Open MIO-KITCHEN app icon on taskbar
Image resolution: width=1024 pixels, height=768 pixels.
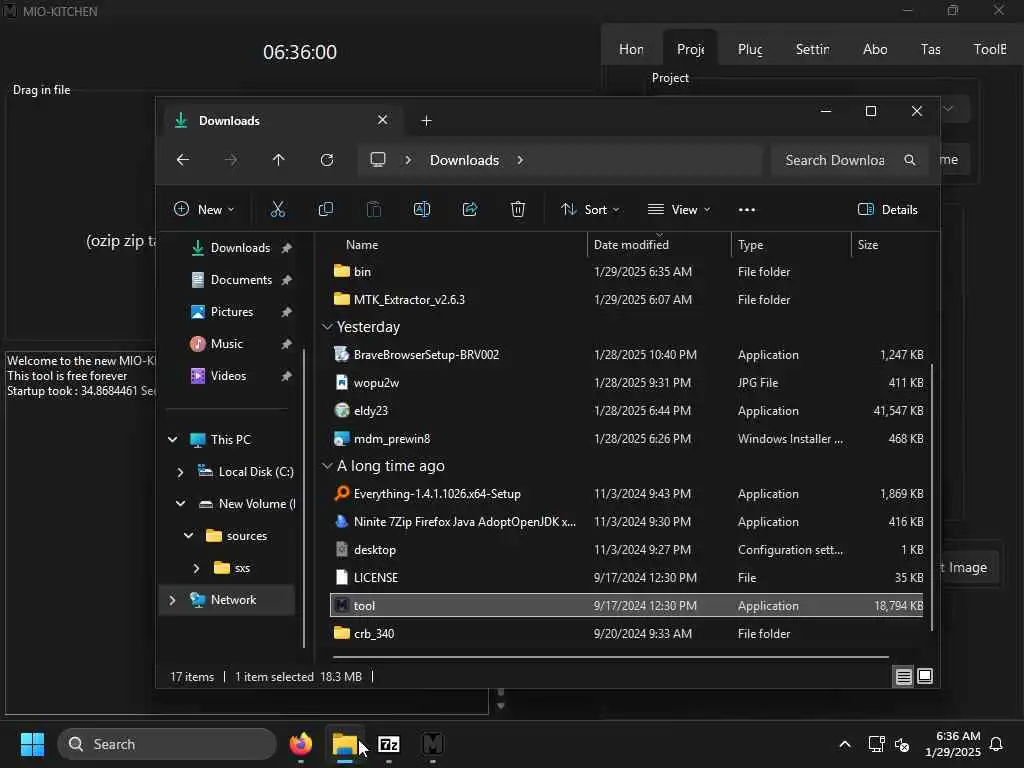pos(432,744)
